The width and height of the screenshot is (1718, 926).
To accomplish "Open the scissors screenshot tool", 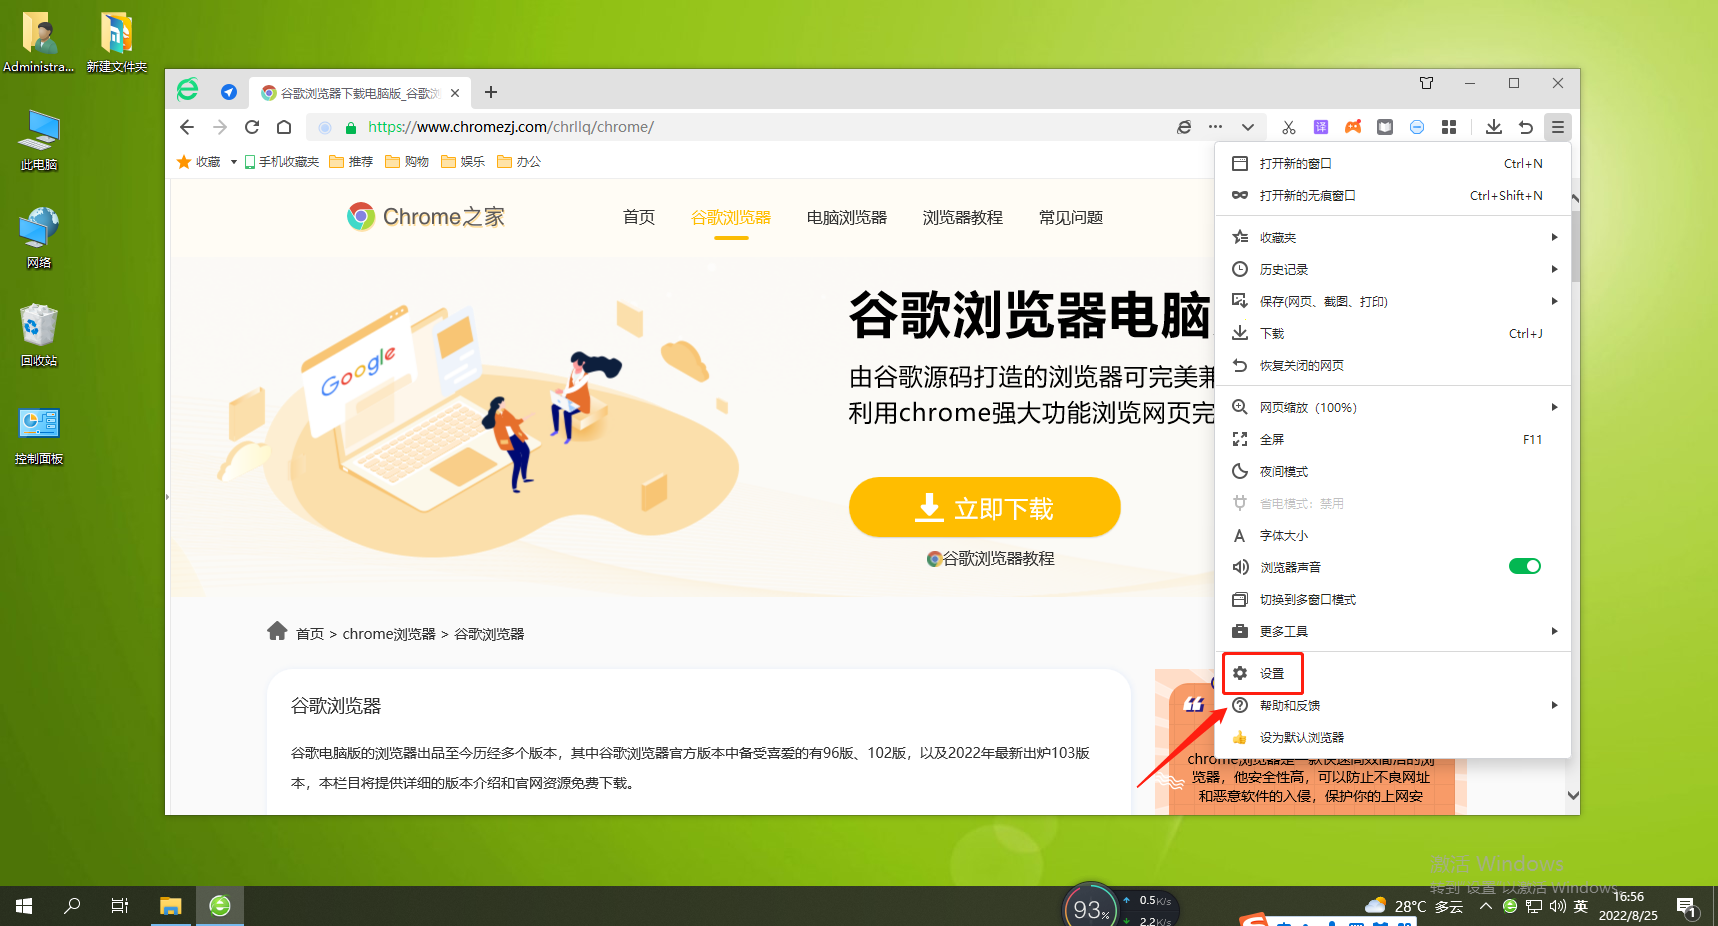I will (1289, 127).
